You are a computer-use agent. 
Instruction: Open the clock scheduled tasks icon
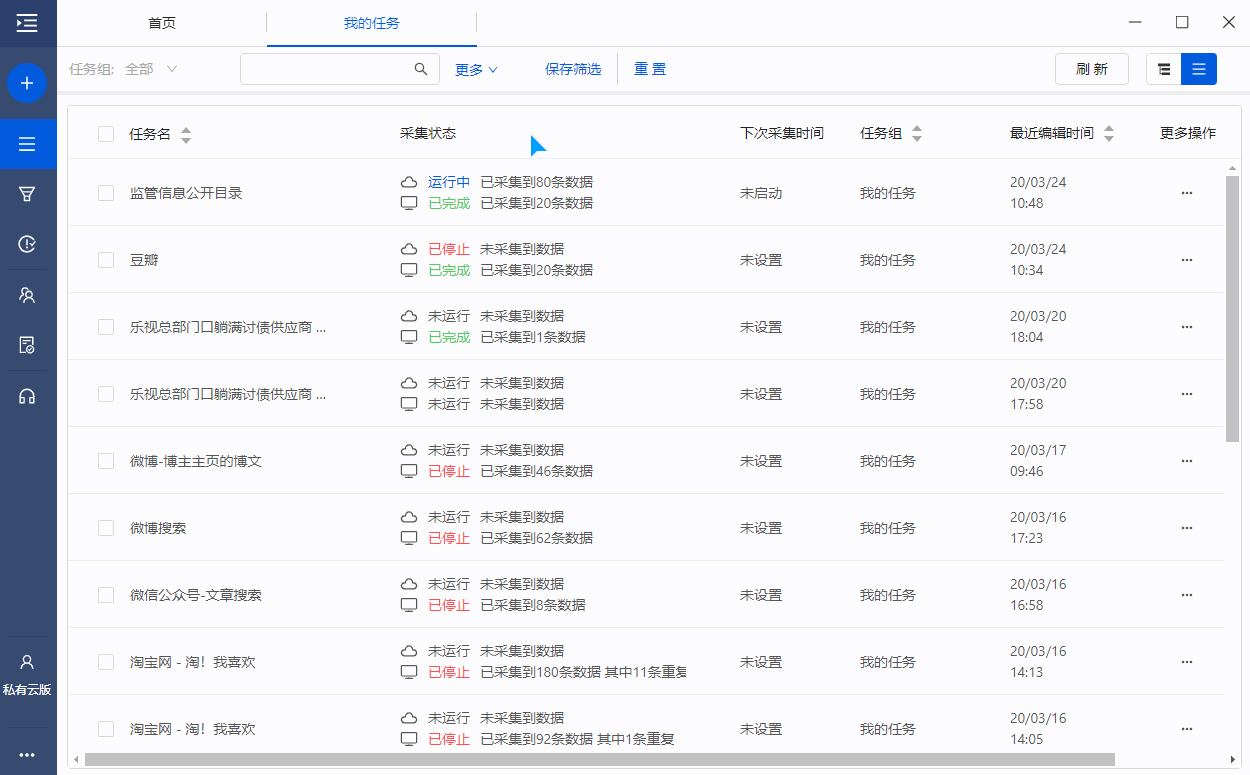click(x=27, y=243)
